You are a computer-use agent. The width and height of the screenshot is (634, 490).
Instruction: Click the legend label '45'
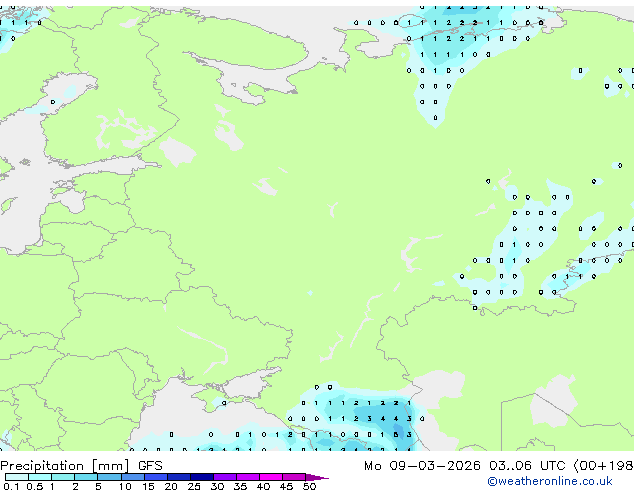[x=286, y=486]
